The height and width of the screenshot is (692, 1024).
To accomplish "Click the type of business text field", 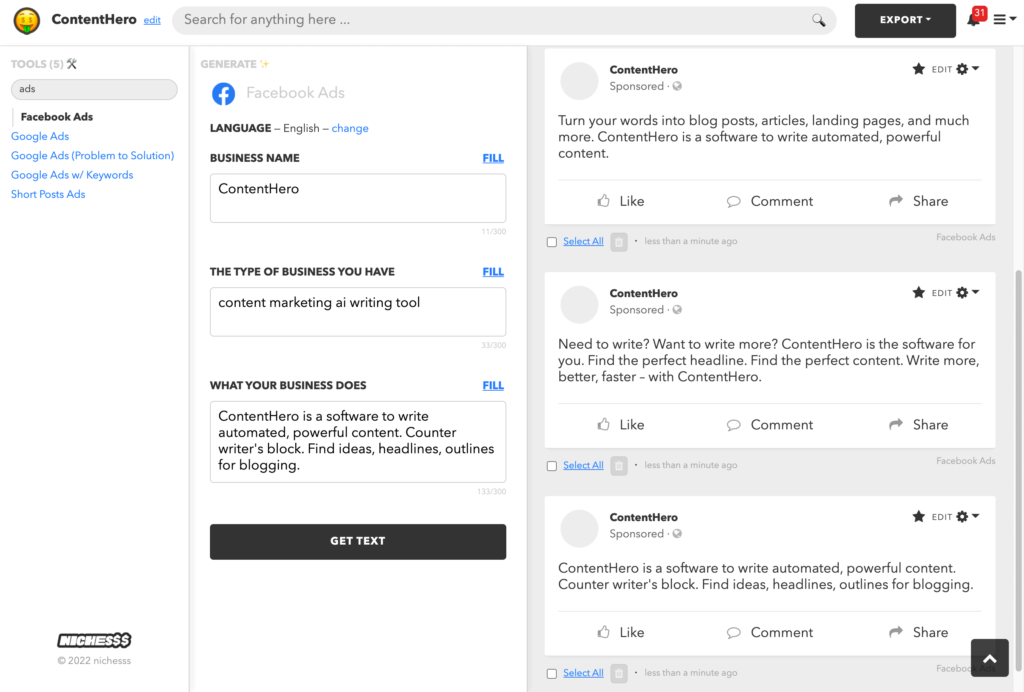I will (x=358, y=312).
